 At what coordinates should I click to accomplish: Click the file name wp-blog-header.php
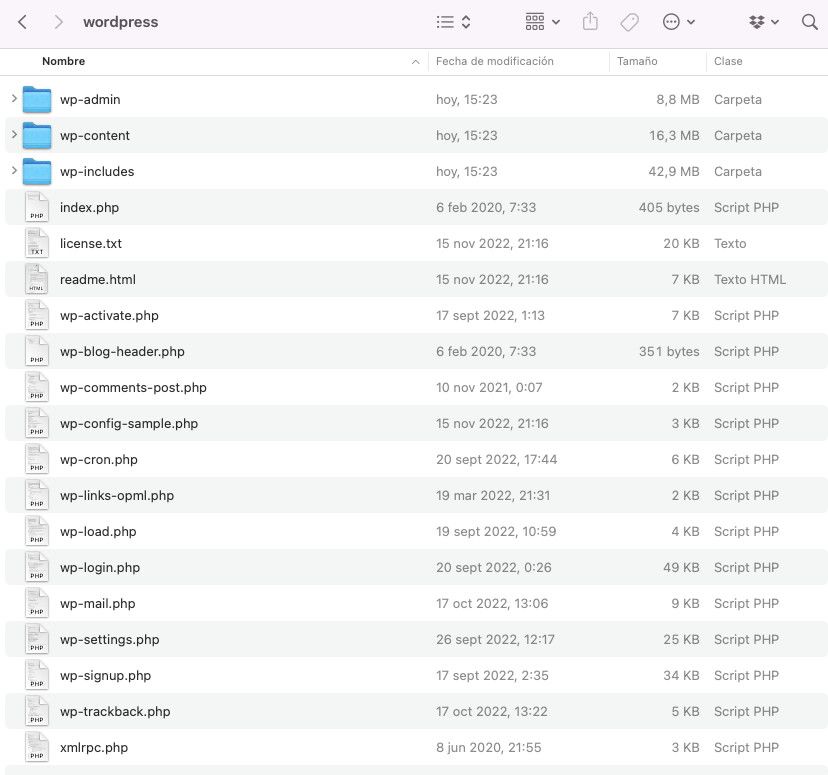tap(123, 352)
